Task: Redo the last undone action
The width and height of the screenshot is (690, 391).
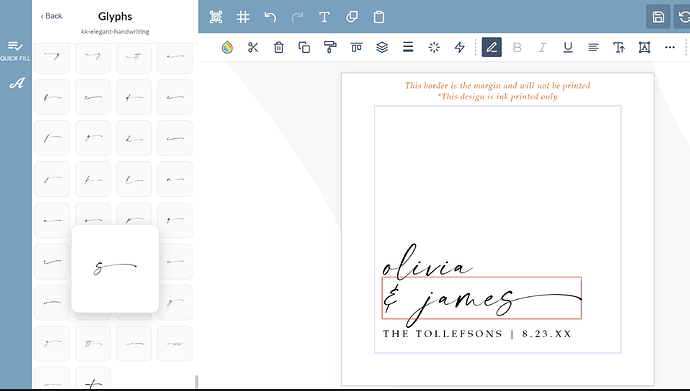Action: [x=297, y=17]
